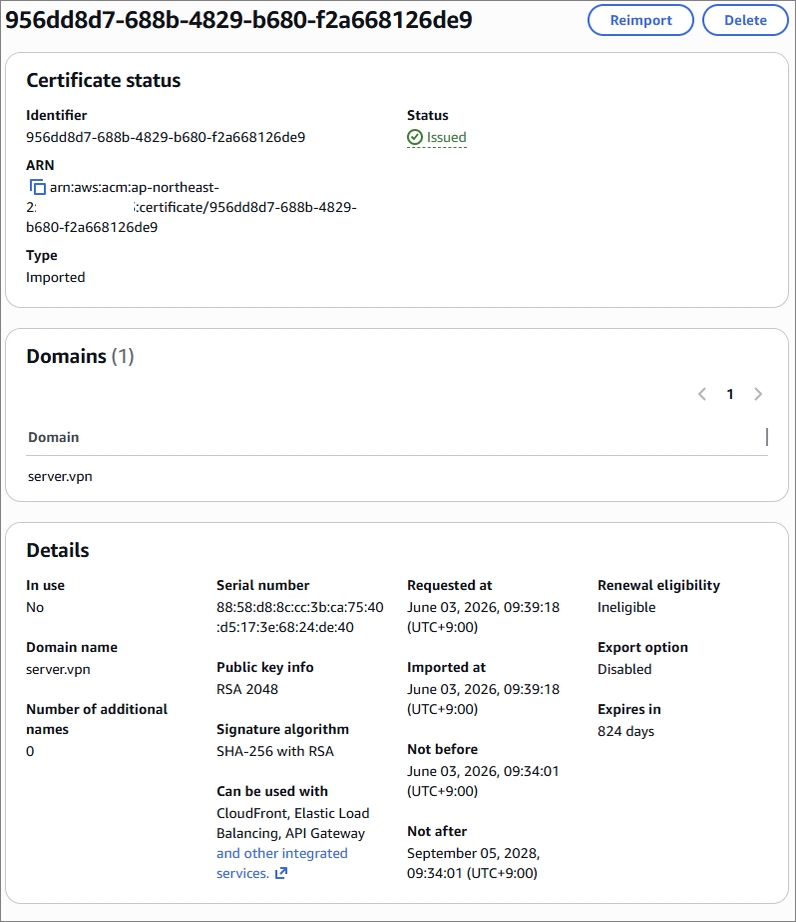Click the column resize handle beside Domain
Screen dimensions: 796x922
pyautogui.click(x=767, y=437)
